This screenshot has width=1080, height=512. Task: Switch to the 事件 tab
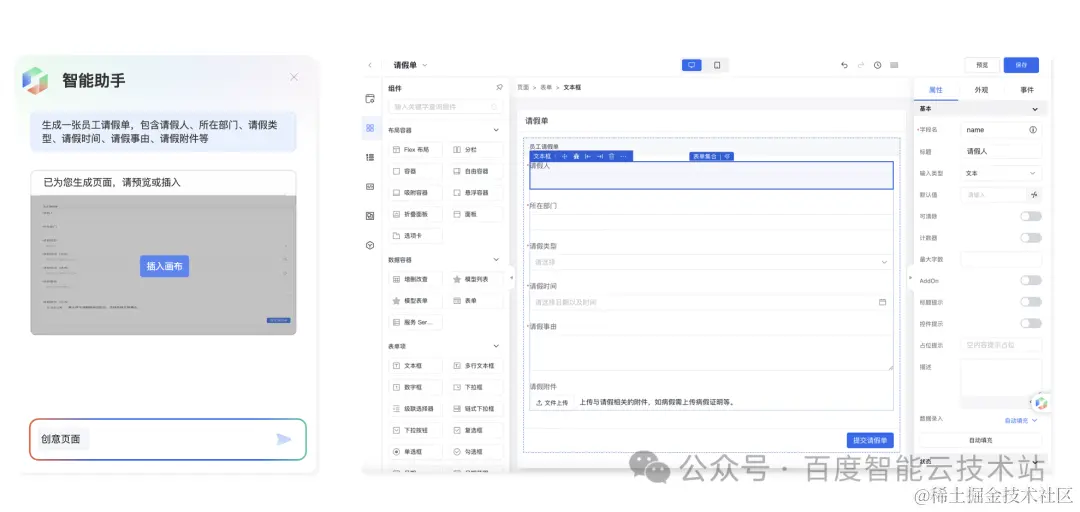(1026, 90)
